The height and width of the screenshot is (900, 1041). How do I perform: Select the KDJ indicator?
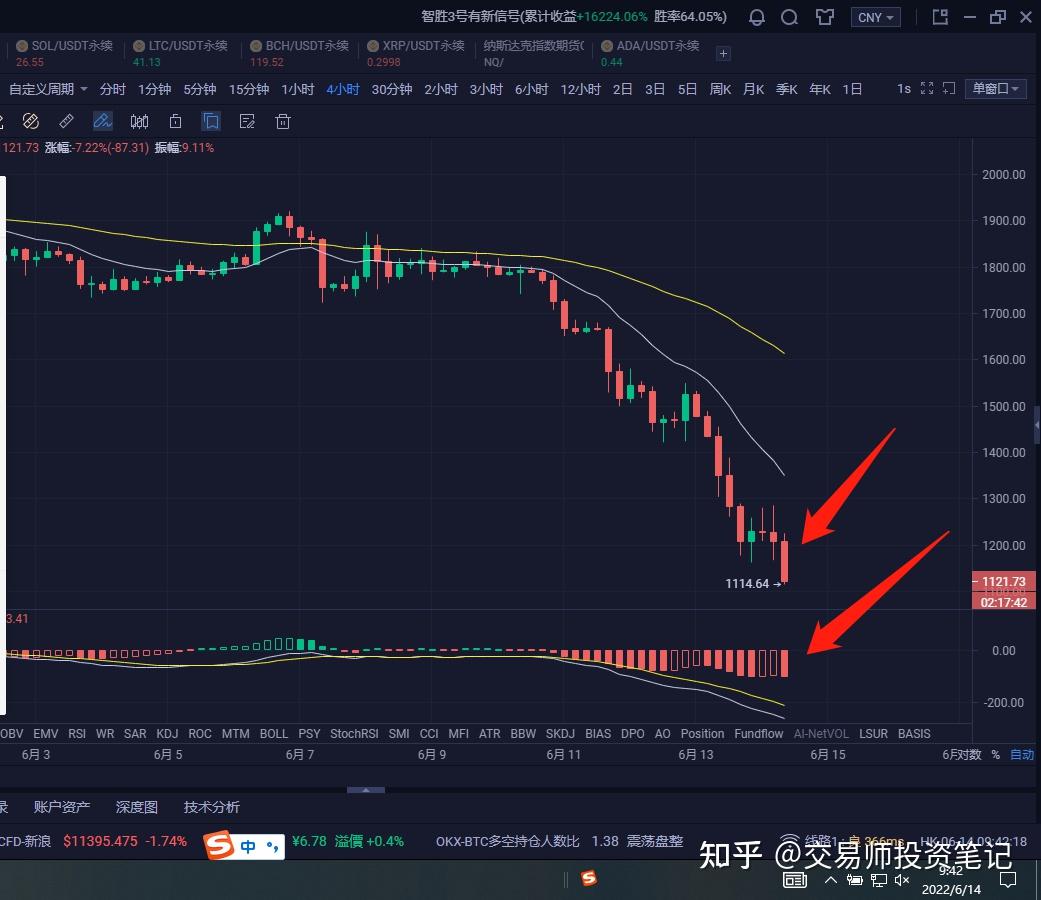click(x=167, y=734)
